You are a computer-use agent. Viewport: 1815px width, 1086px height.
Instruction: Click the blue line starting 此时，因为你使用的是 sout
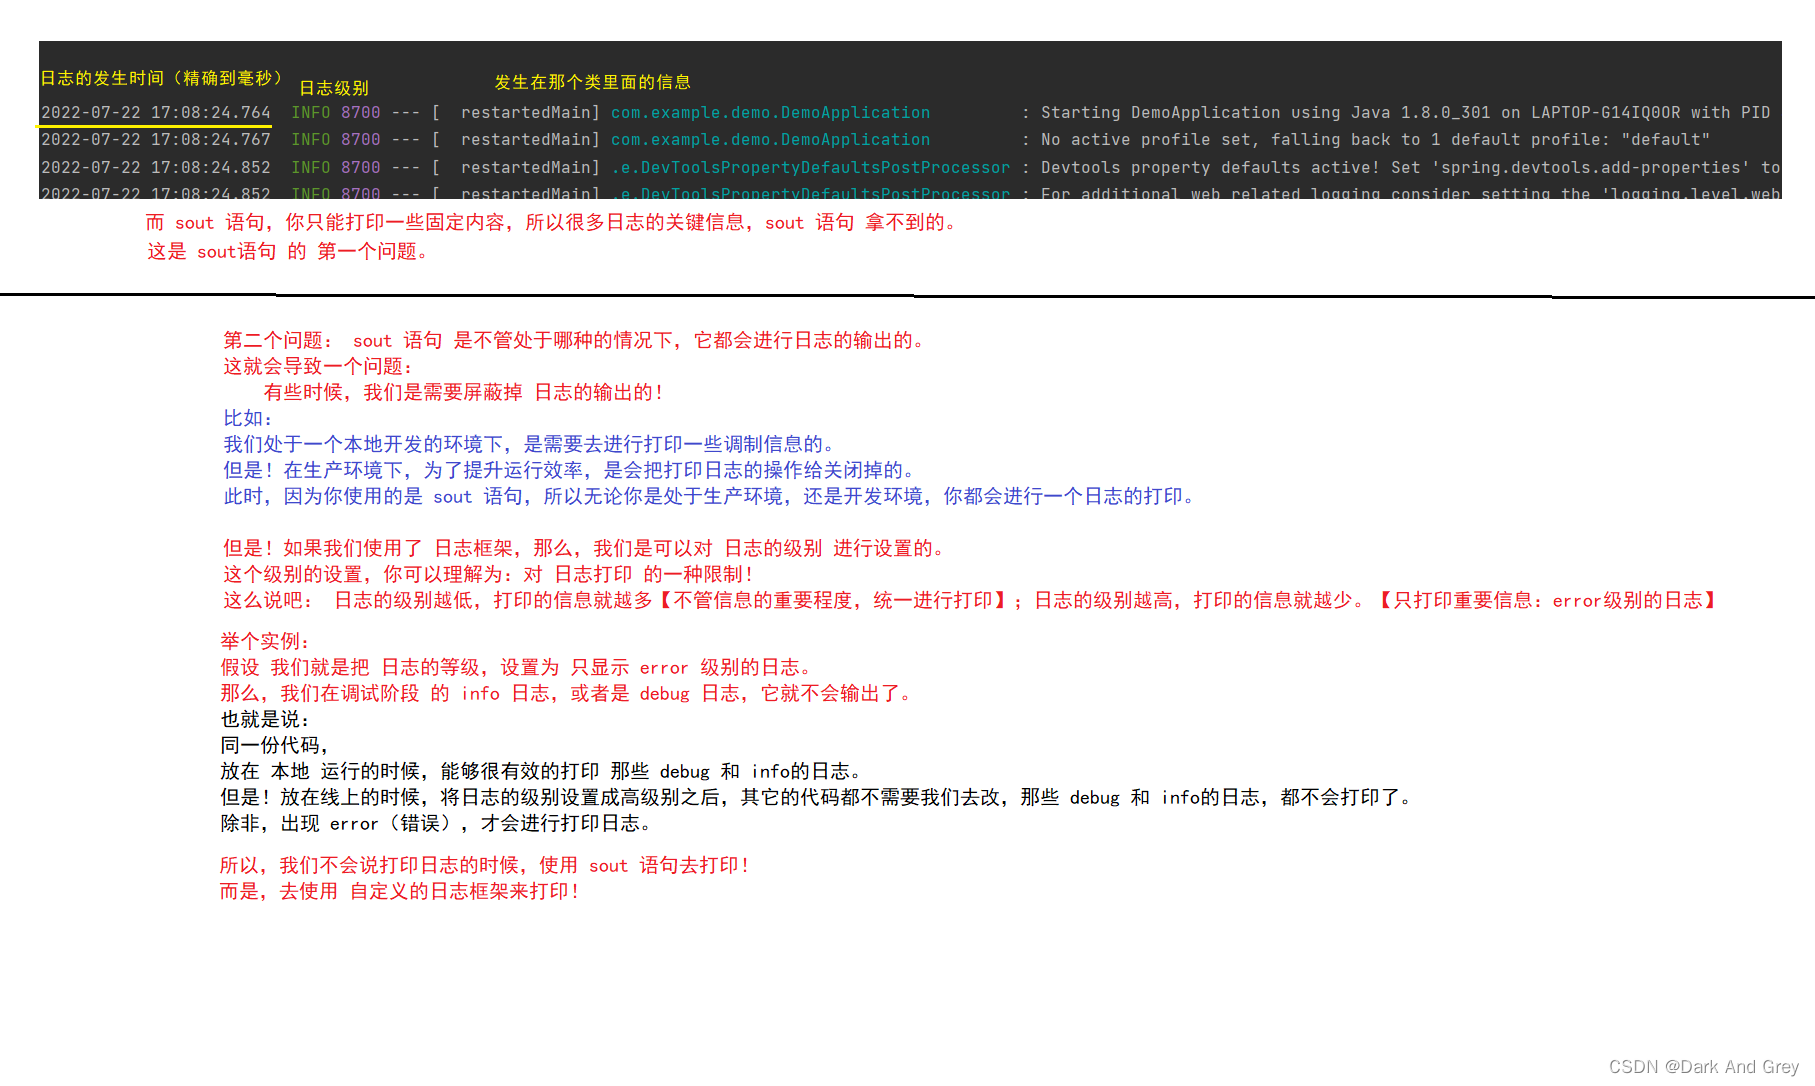710,497
